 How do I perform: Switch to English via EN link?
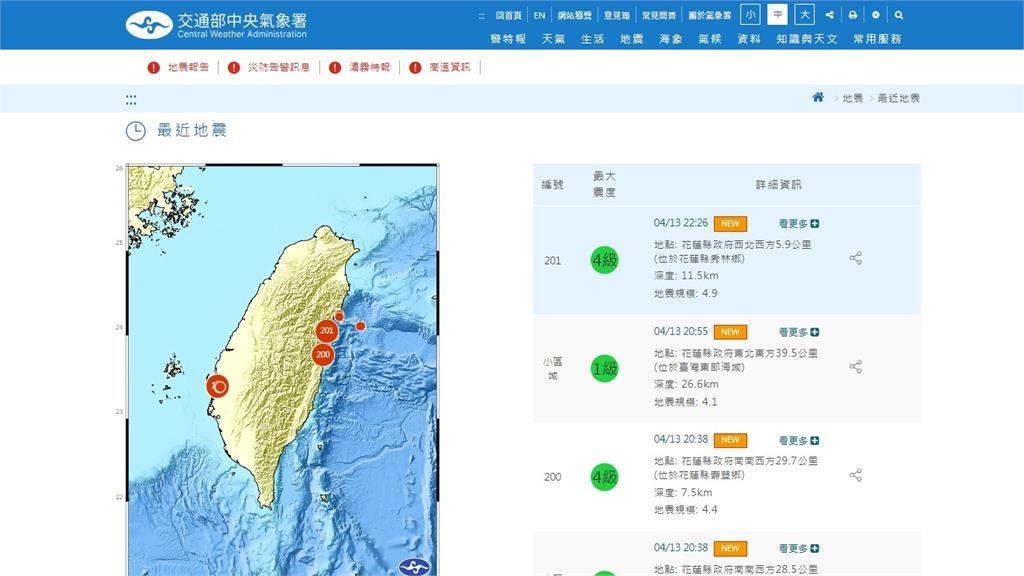click(x=539, y=15)
